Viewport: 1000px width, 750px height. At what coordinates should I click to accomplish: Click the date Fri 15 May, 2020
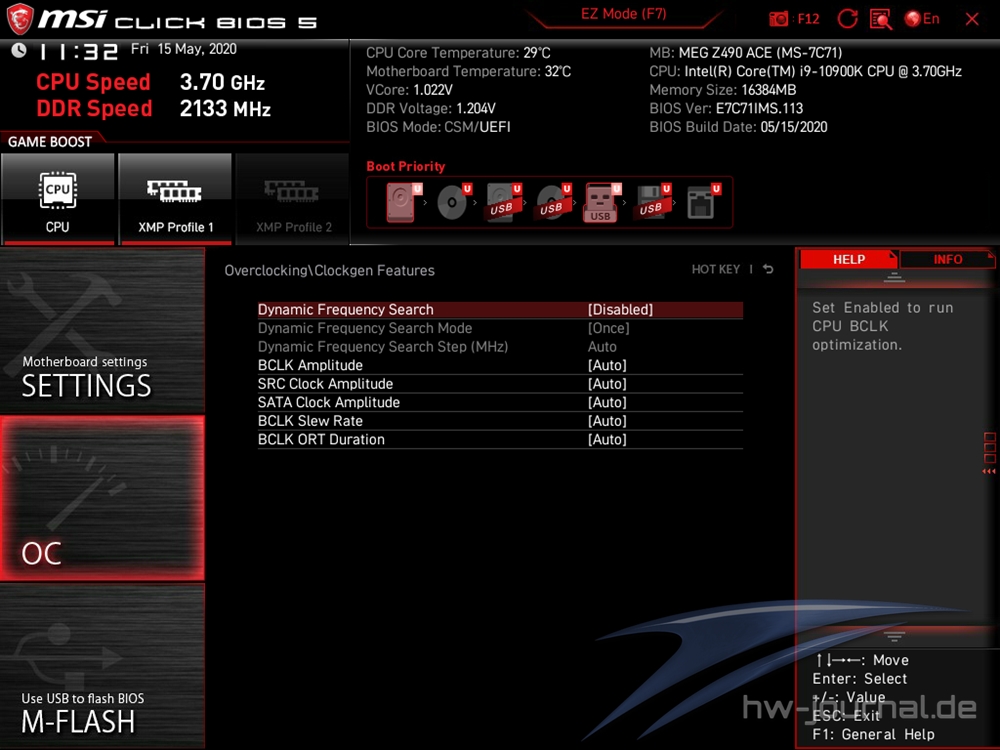pos(184,49)
